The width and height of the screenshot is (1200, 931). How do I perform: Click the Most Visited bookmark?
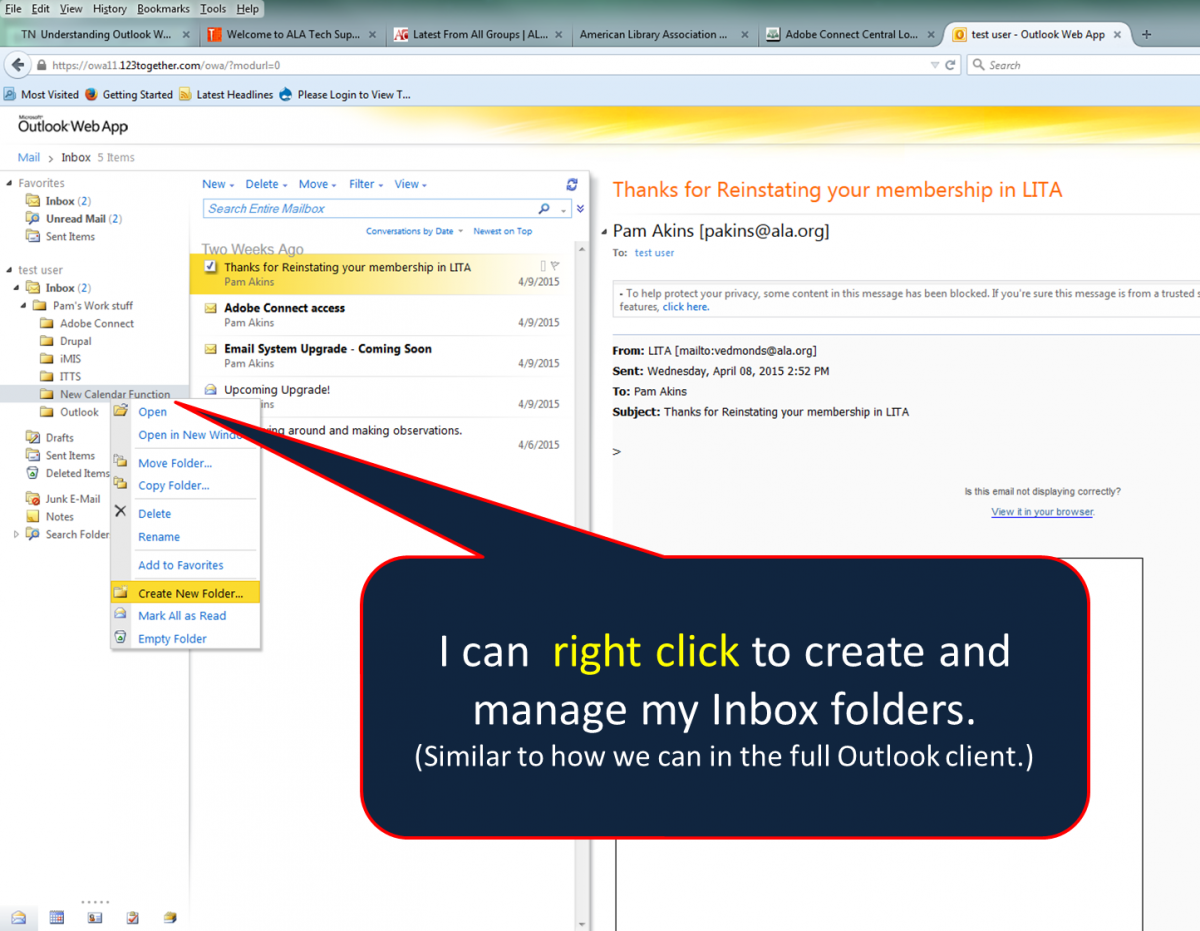pyautogui.click(x=41, y=95)
